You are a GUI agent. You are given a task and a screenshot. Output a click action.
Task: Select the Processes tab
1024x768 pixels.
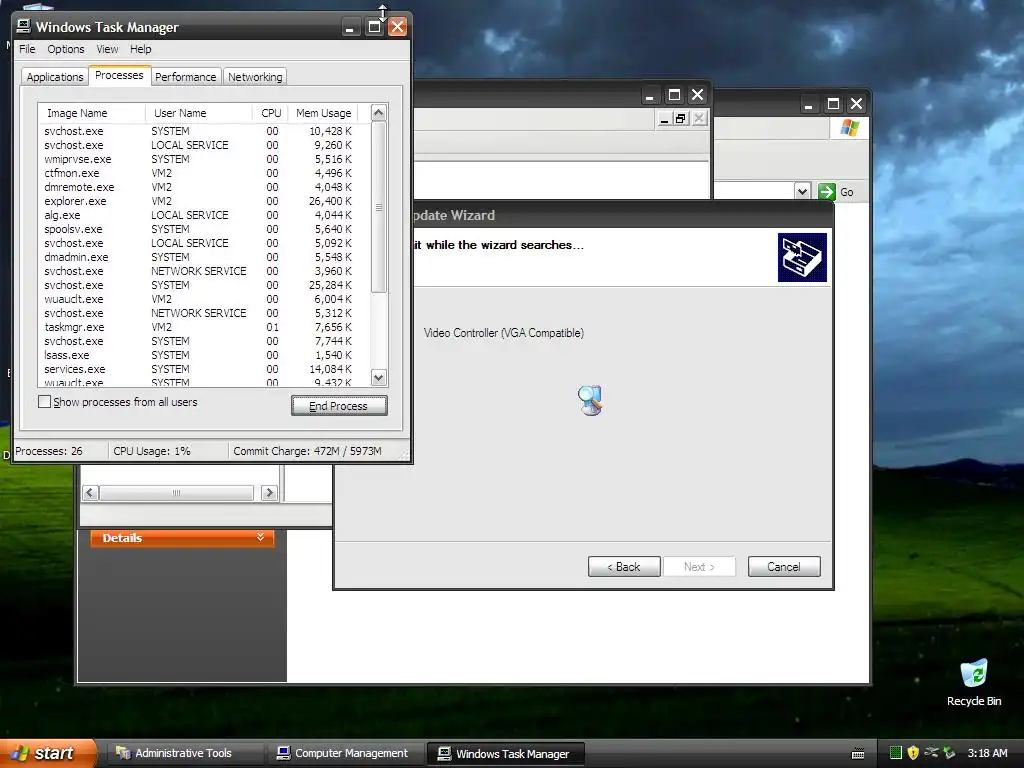120,75
